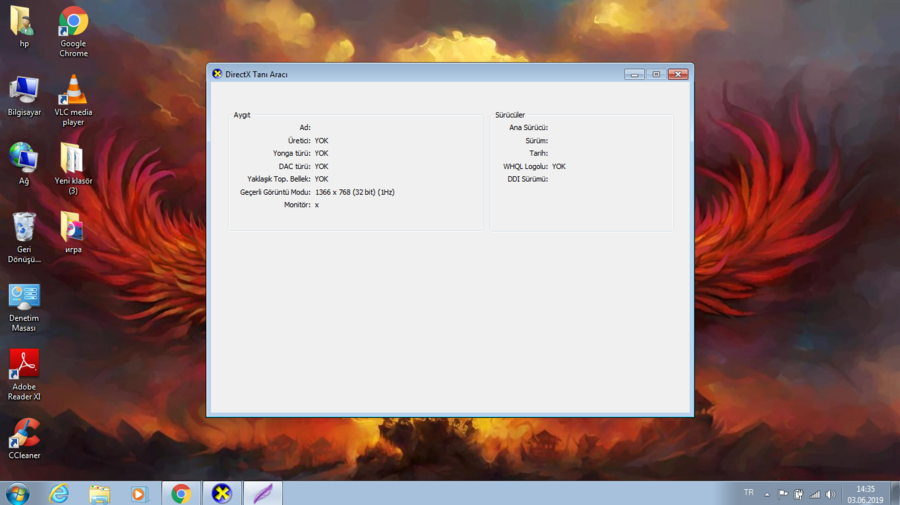The width and height of the screenshot is (900, 505).
Task: Click the Sürücüler group heading
Action: [x=510, y=115]
